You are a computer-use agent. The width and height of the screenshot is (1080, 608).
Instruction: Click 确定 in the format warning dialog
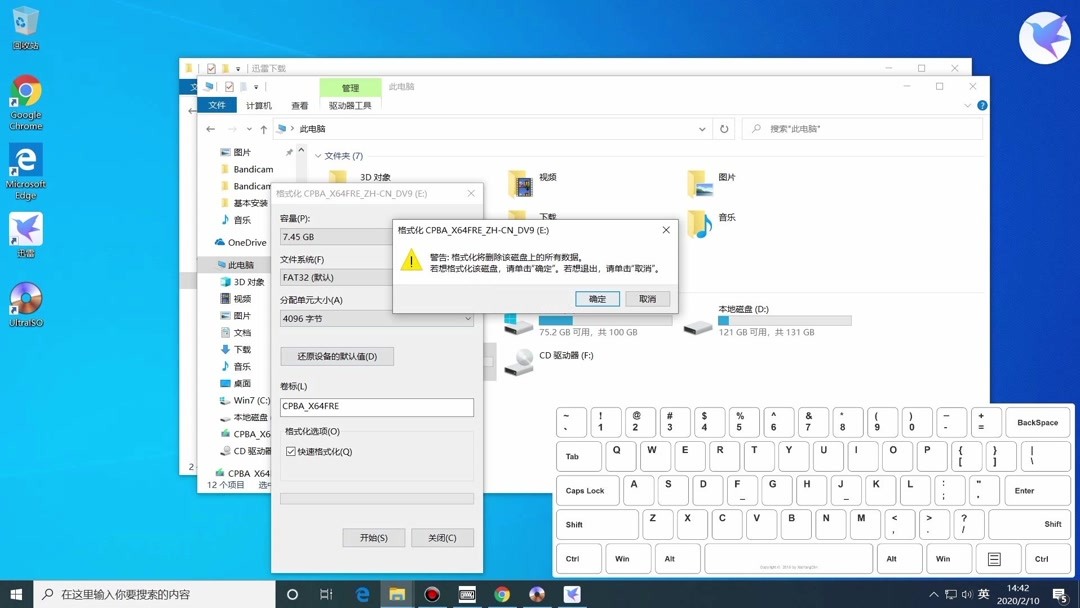[597, 297]
